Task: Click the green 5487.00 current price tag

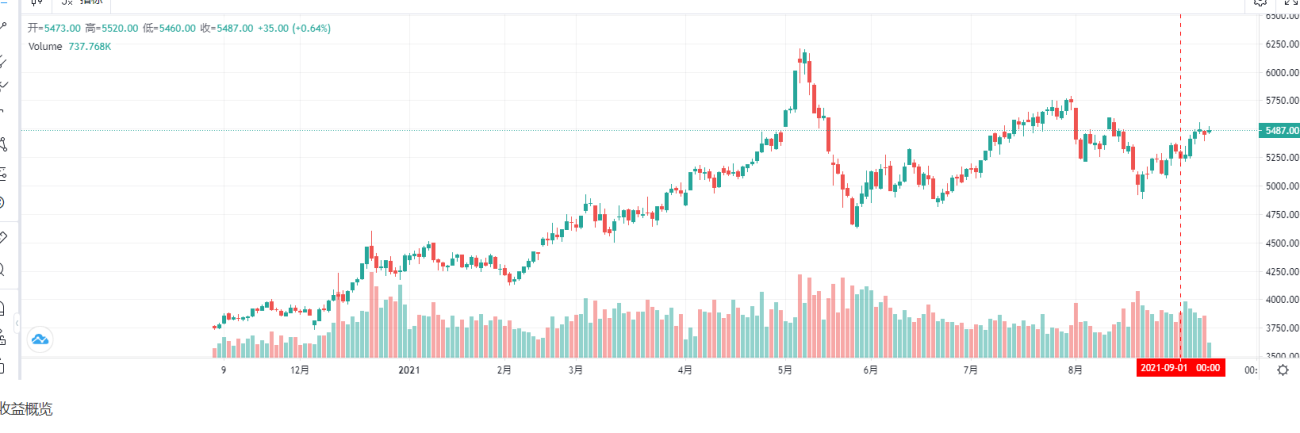Action: pyautogui.click(x=1279, y=130)
